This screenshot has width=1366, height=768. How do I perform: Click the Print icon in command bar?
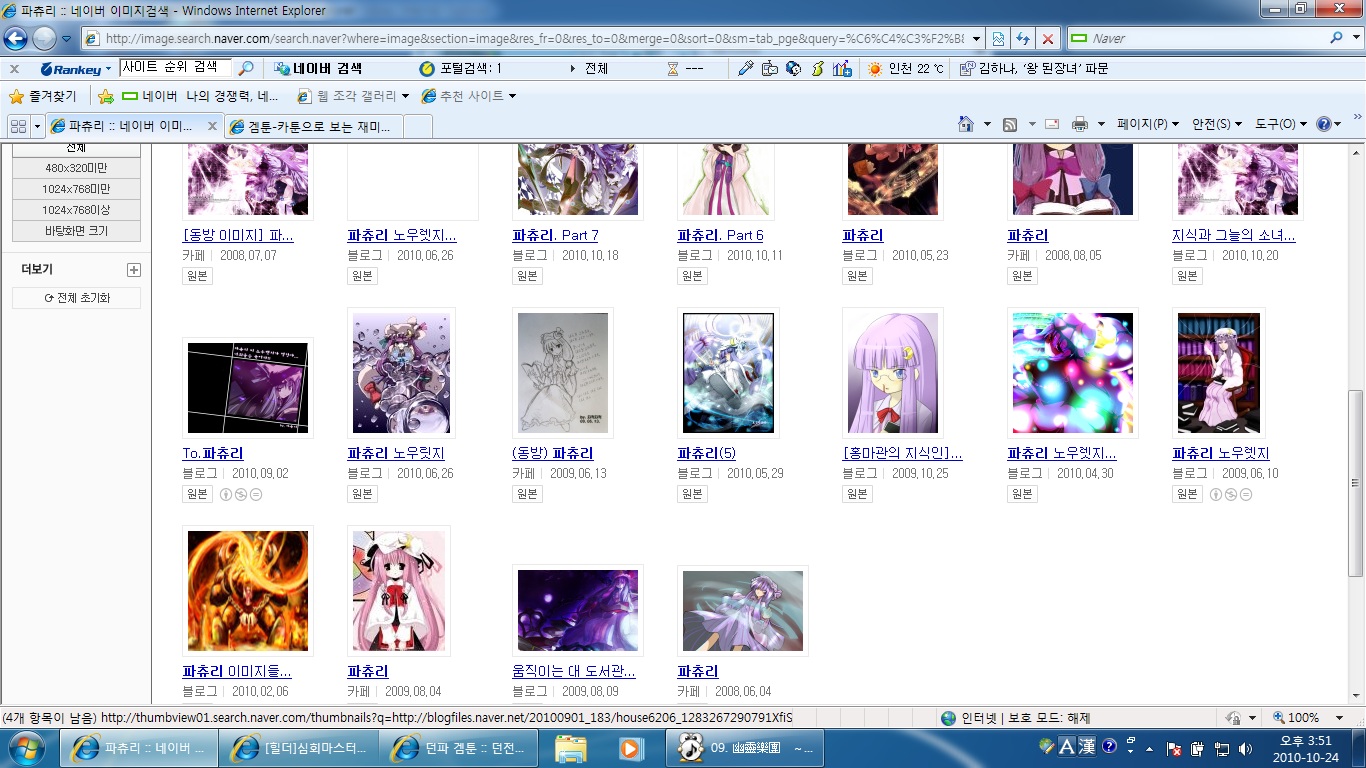coord(1079,125)
